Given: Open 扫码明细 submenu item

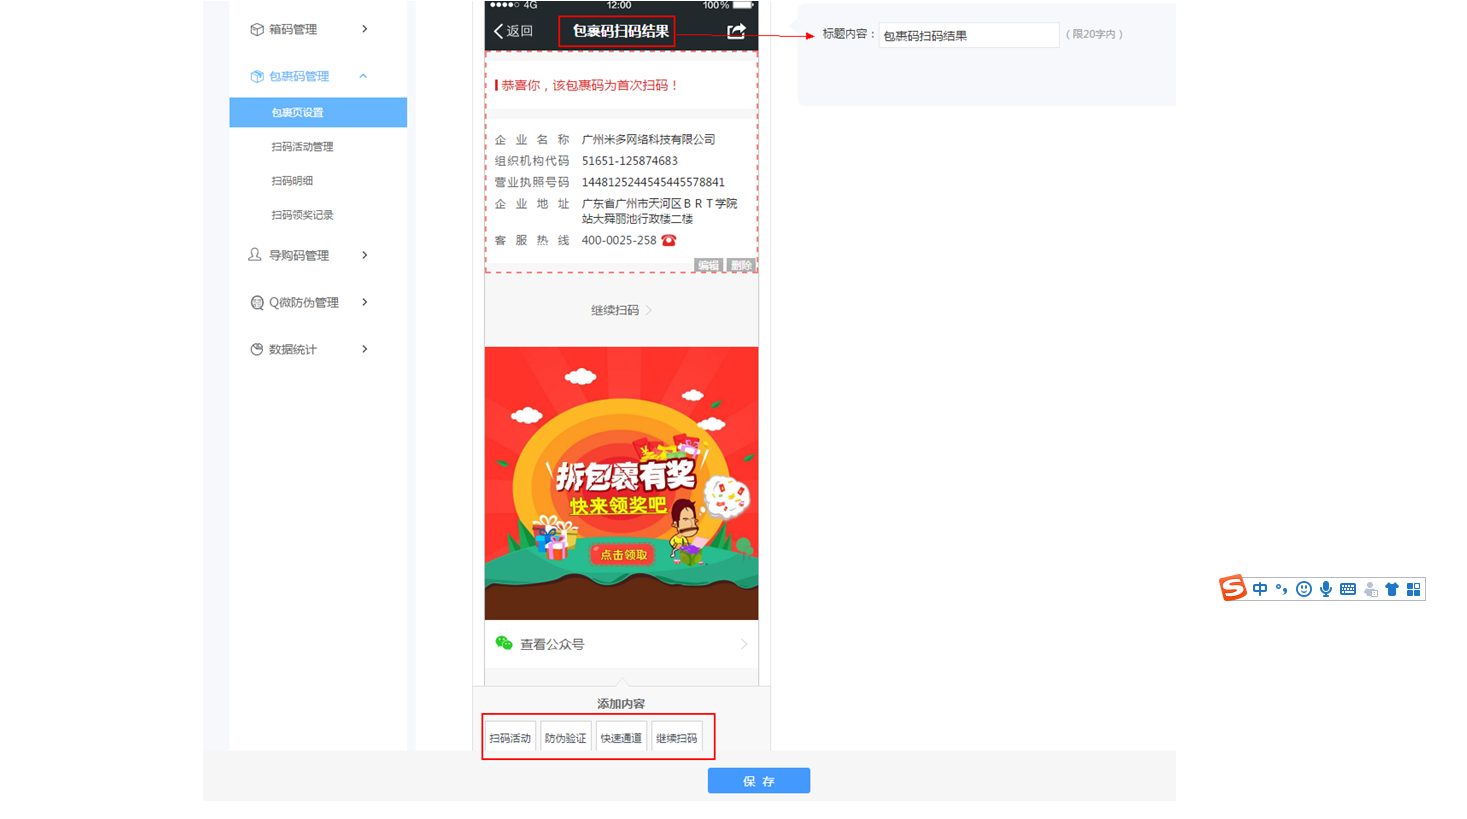Looking at the screenshot, I should 292,181.
